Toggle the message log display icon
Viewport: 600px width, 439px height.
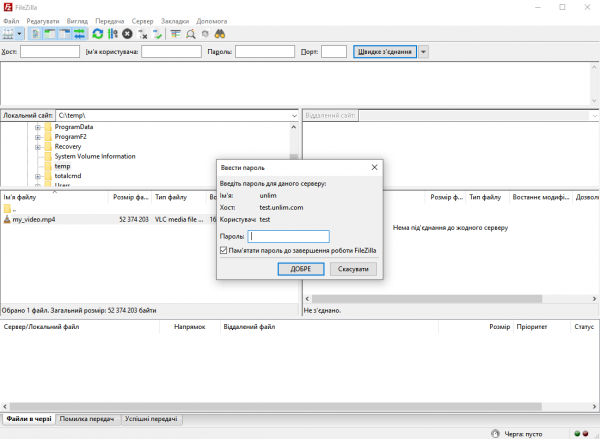[35, 34]
